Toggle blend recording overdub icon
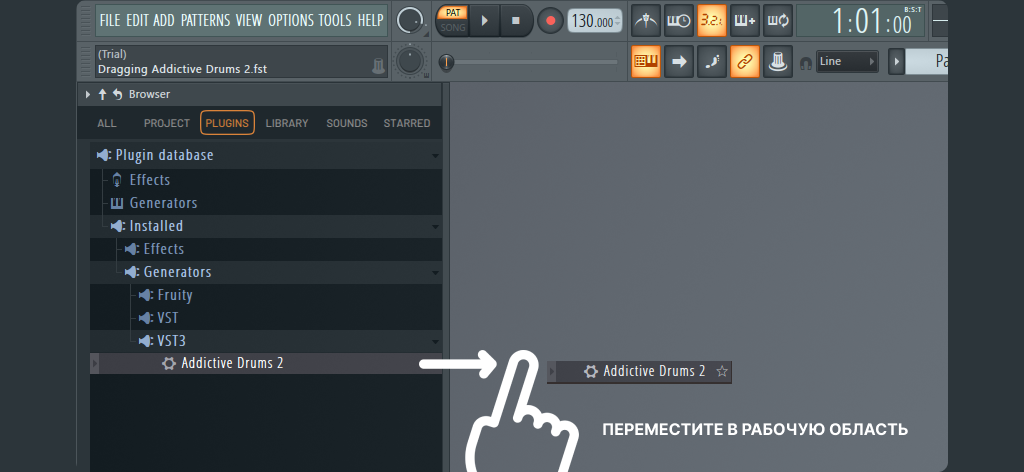1024x472 pixels. click(x=745, y=21)
